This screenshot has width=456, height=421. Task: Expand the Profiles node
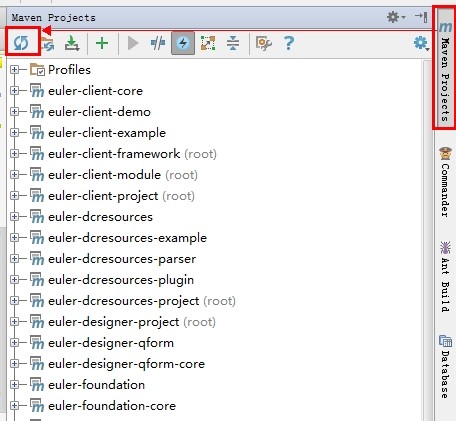(x=14, y=70)
